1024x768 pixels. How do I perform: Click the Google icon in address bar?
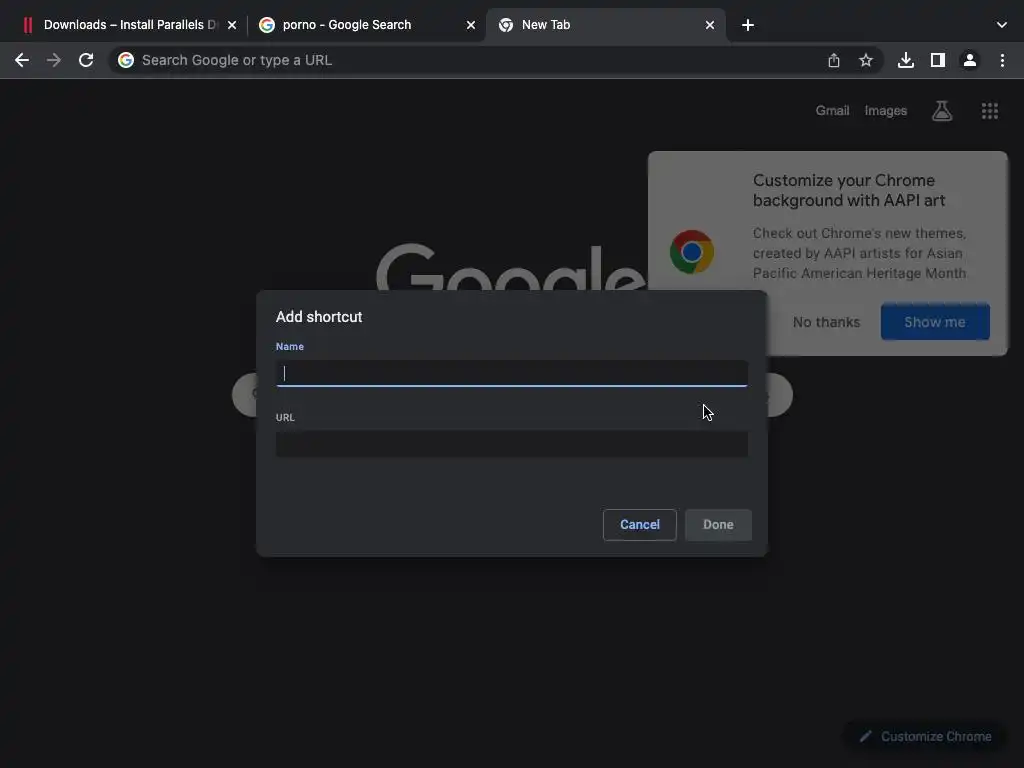coord(126,60)
